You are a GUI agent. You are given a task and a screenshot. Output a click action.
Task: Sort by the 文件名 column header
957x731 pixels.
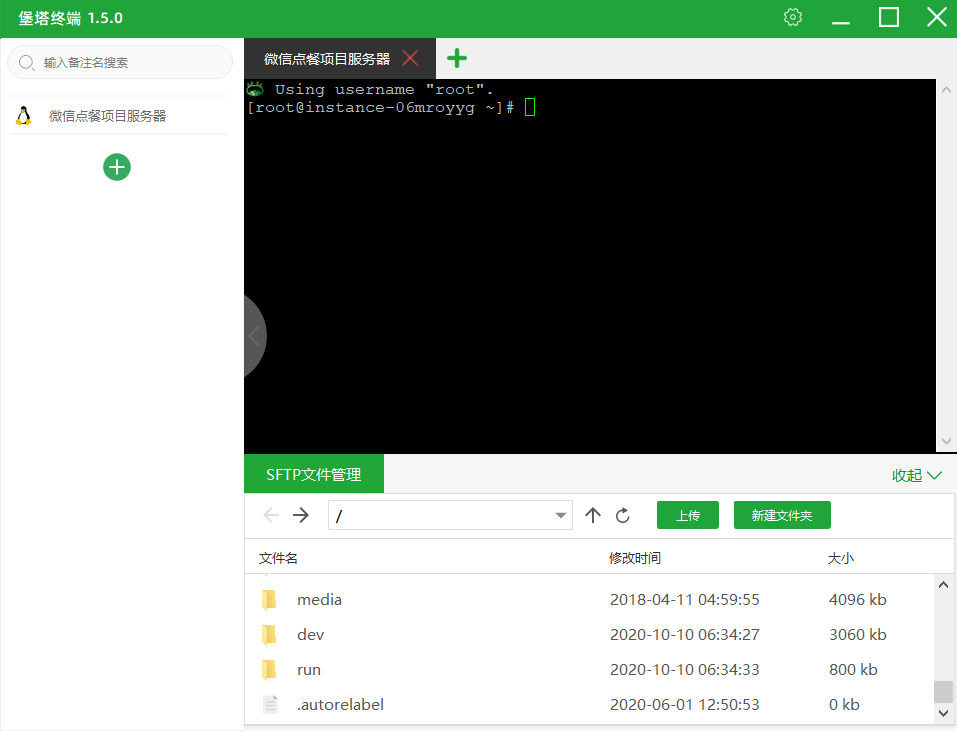click(x=278, y=558)
